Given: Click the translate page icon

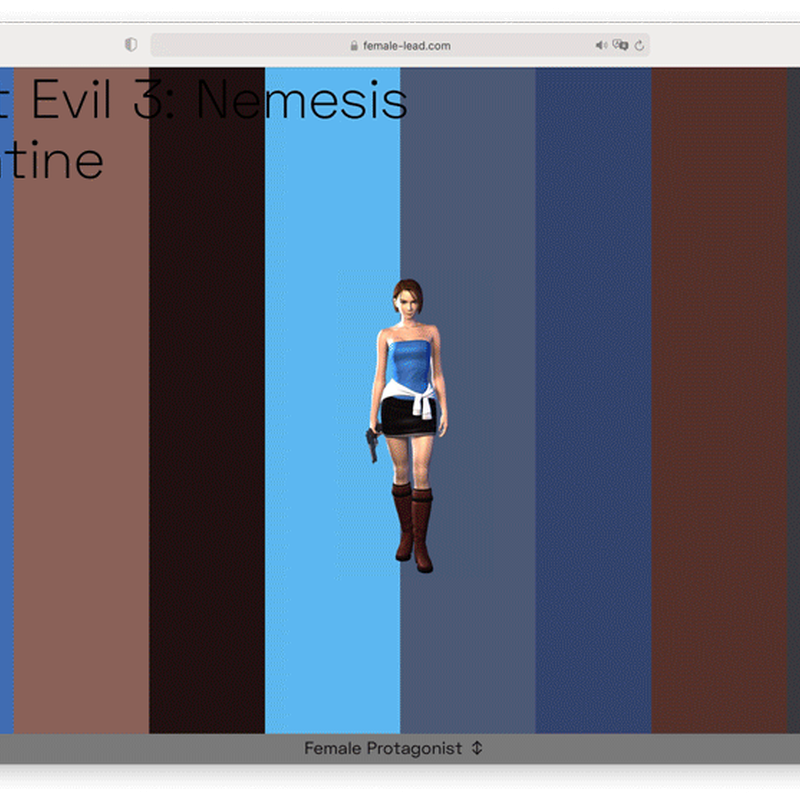Looking at the screenshot, I should point(620,45).
